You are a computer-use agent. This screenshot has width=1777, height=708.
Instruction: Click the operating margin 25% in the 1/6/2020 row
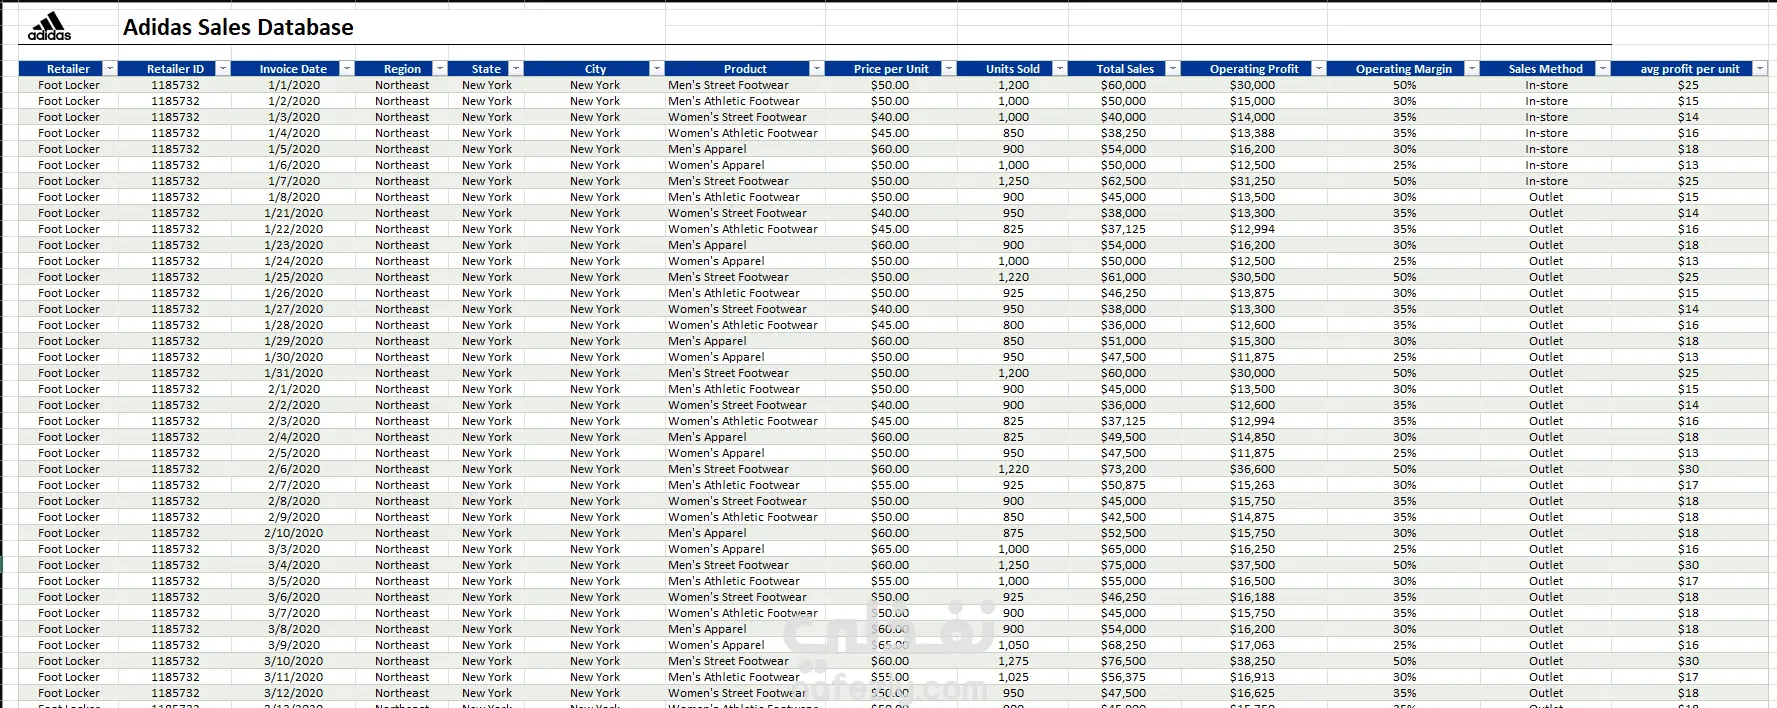tap(1404, 165)
